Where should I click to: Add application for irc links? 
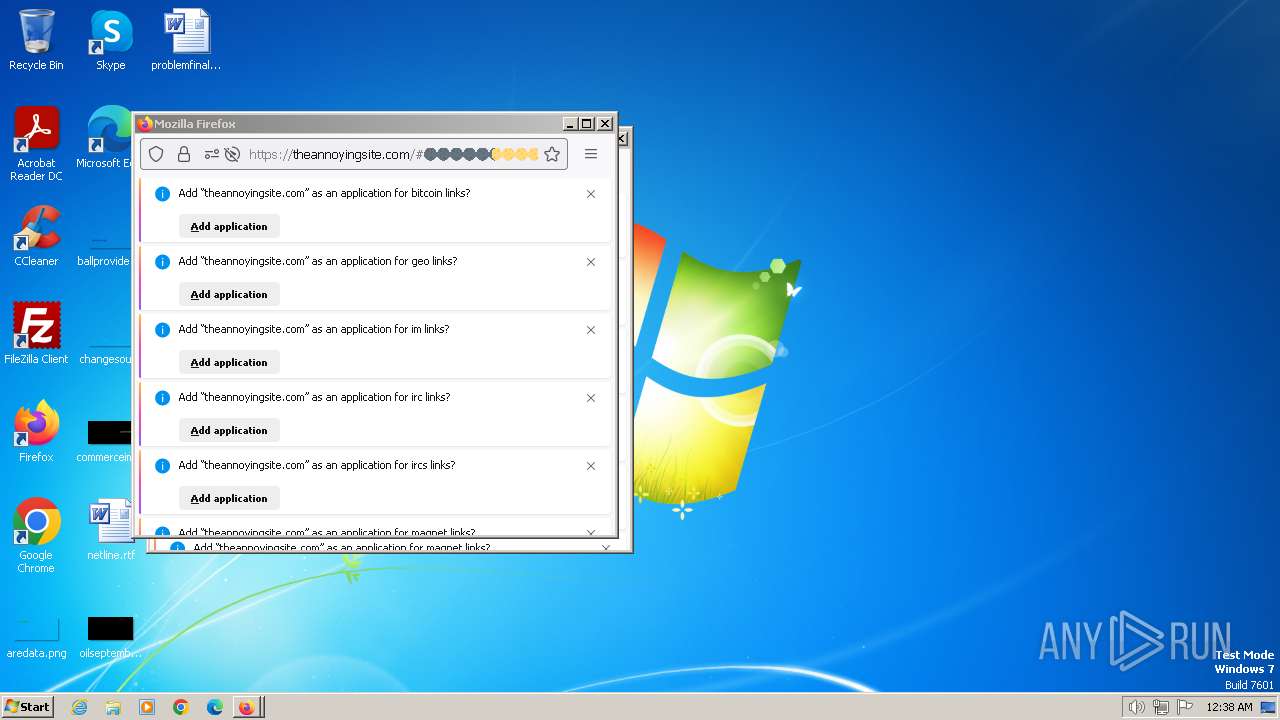(x=229, y=430)
